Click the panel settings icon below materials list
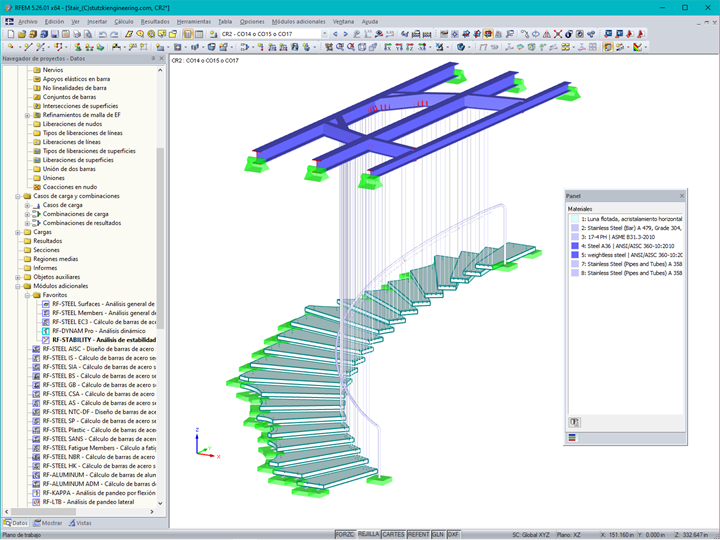The image size is (720, 540). (575, 422)
